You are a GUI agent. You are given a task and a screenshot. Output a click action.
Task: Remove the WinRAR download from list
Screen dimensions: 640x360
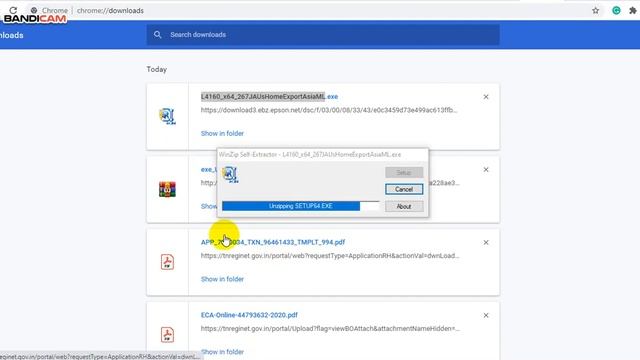(x=486, y=169)
